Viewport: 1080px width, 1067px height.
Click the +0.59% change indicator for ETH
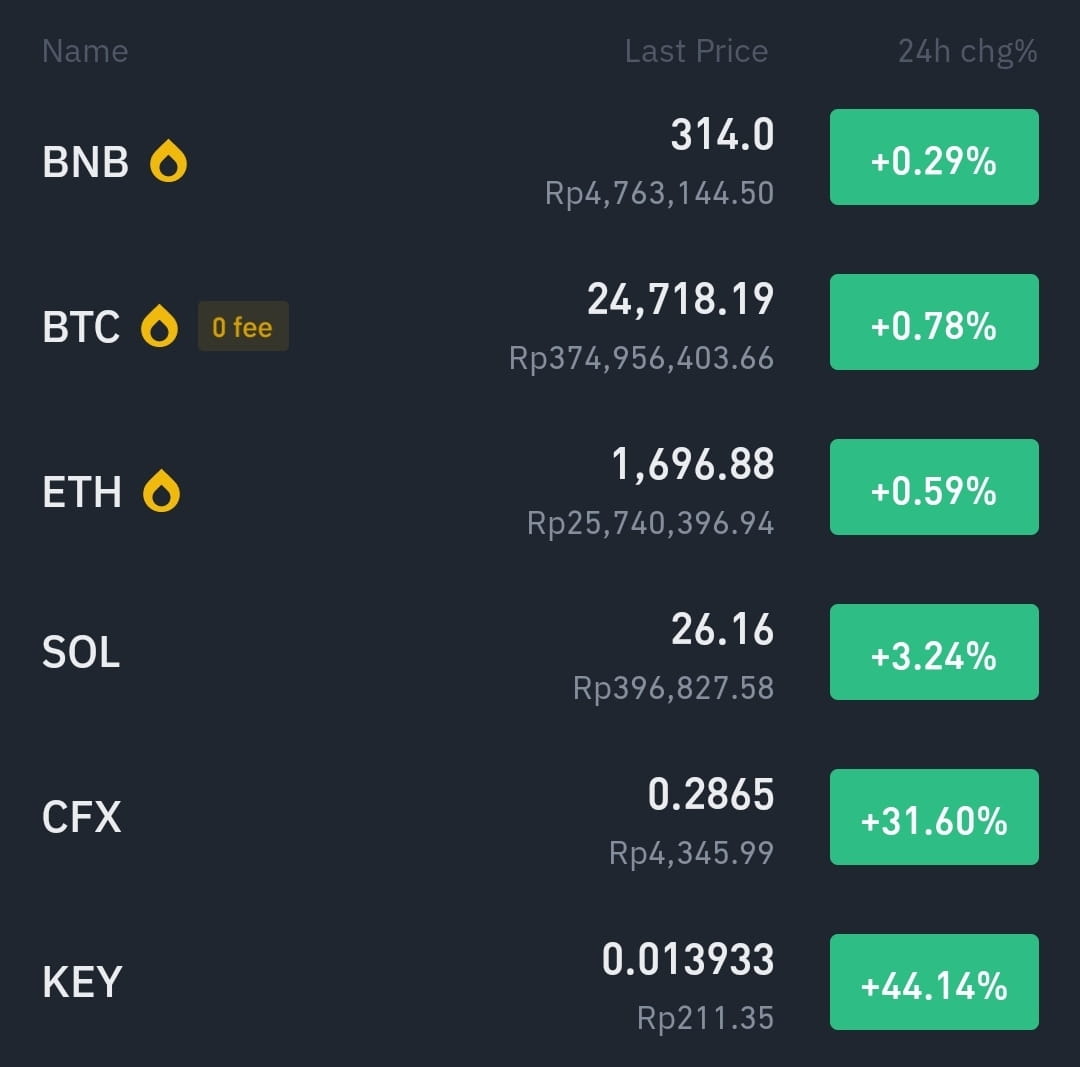point(933,487)
